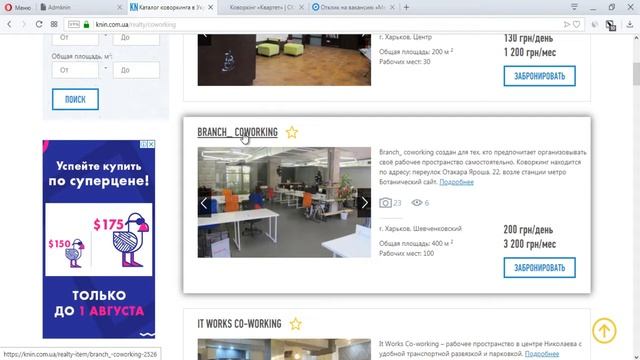Book Branch coworking via ЗАБРОНИРОВАТЬ button
640x360 pixels.
(x=540, y=268)
